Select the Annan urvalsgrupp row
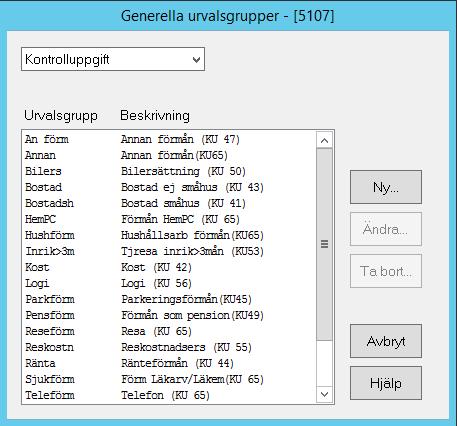 click(169, 155)
